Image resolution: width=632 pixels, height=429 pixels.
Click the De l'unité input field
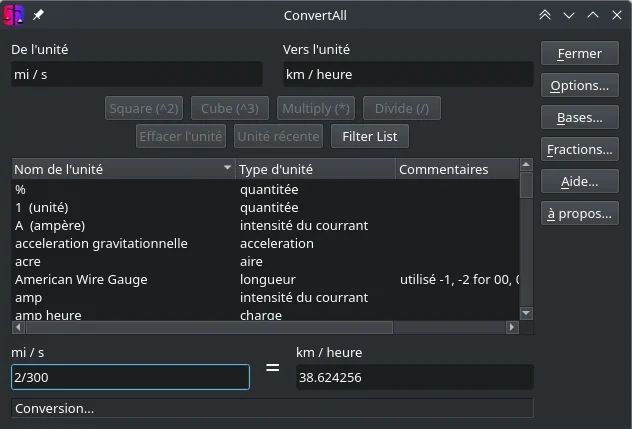[x=136, y=74]
